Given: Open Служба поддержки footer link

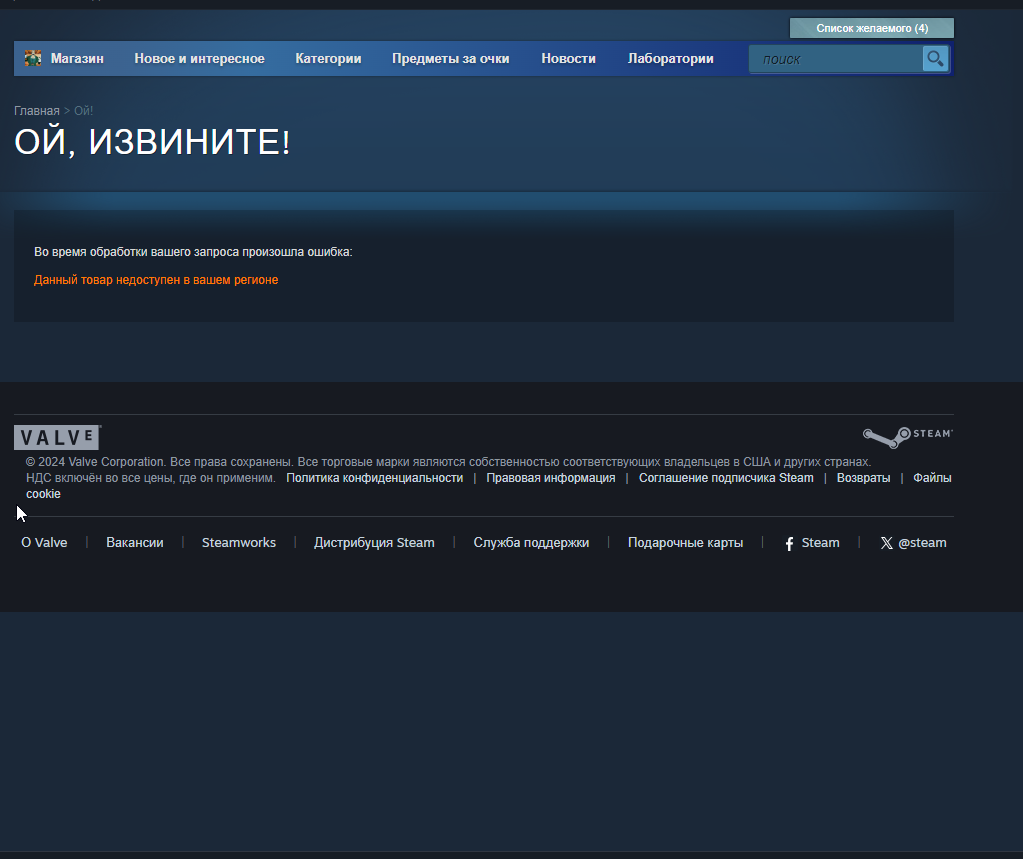Looking at the screenshot, I should pos(531,543).
